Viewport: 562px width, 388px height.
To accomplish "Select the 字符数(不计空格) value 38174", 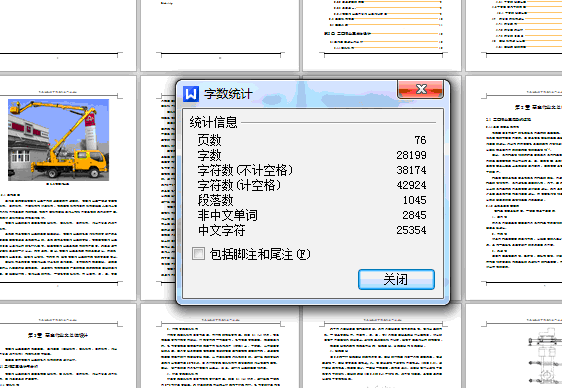I will (x=411, y=170).
